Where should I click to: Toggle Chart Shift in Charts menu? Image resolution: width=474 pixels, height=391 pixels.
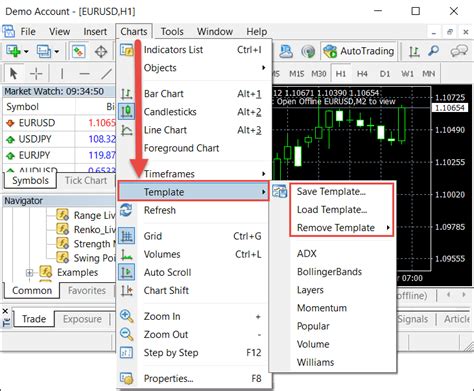195,290
